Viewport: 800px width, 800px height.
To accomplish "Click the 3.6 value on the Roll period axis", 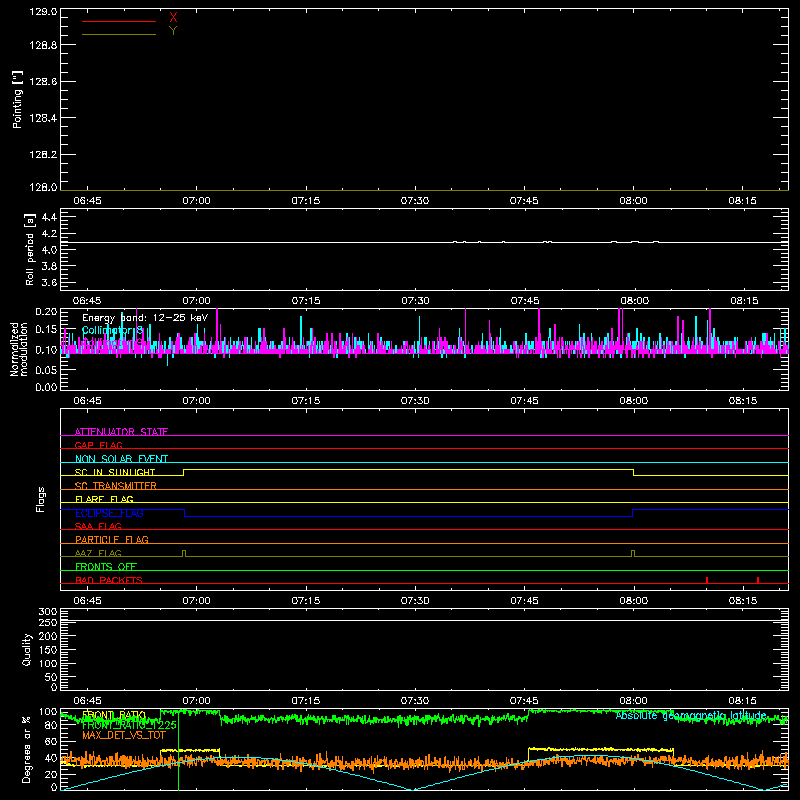I will click(49, 282).
